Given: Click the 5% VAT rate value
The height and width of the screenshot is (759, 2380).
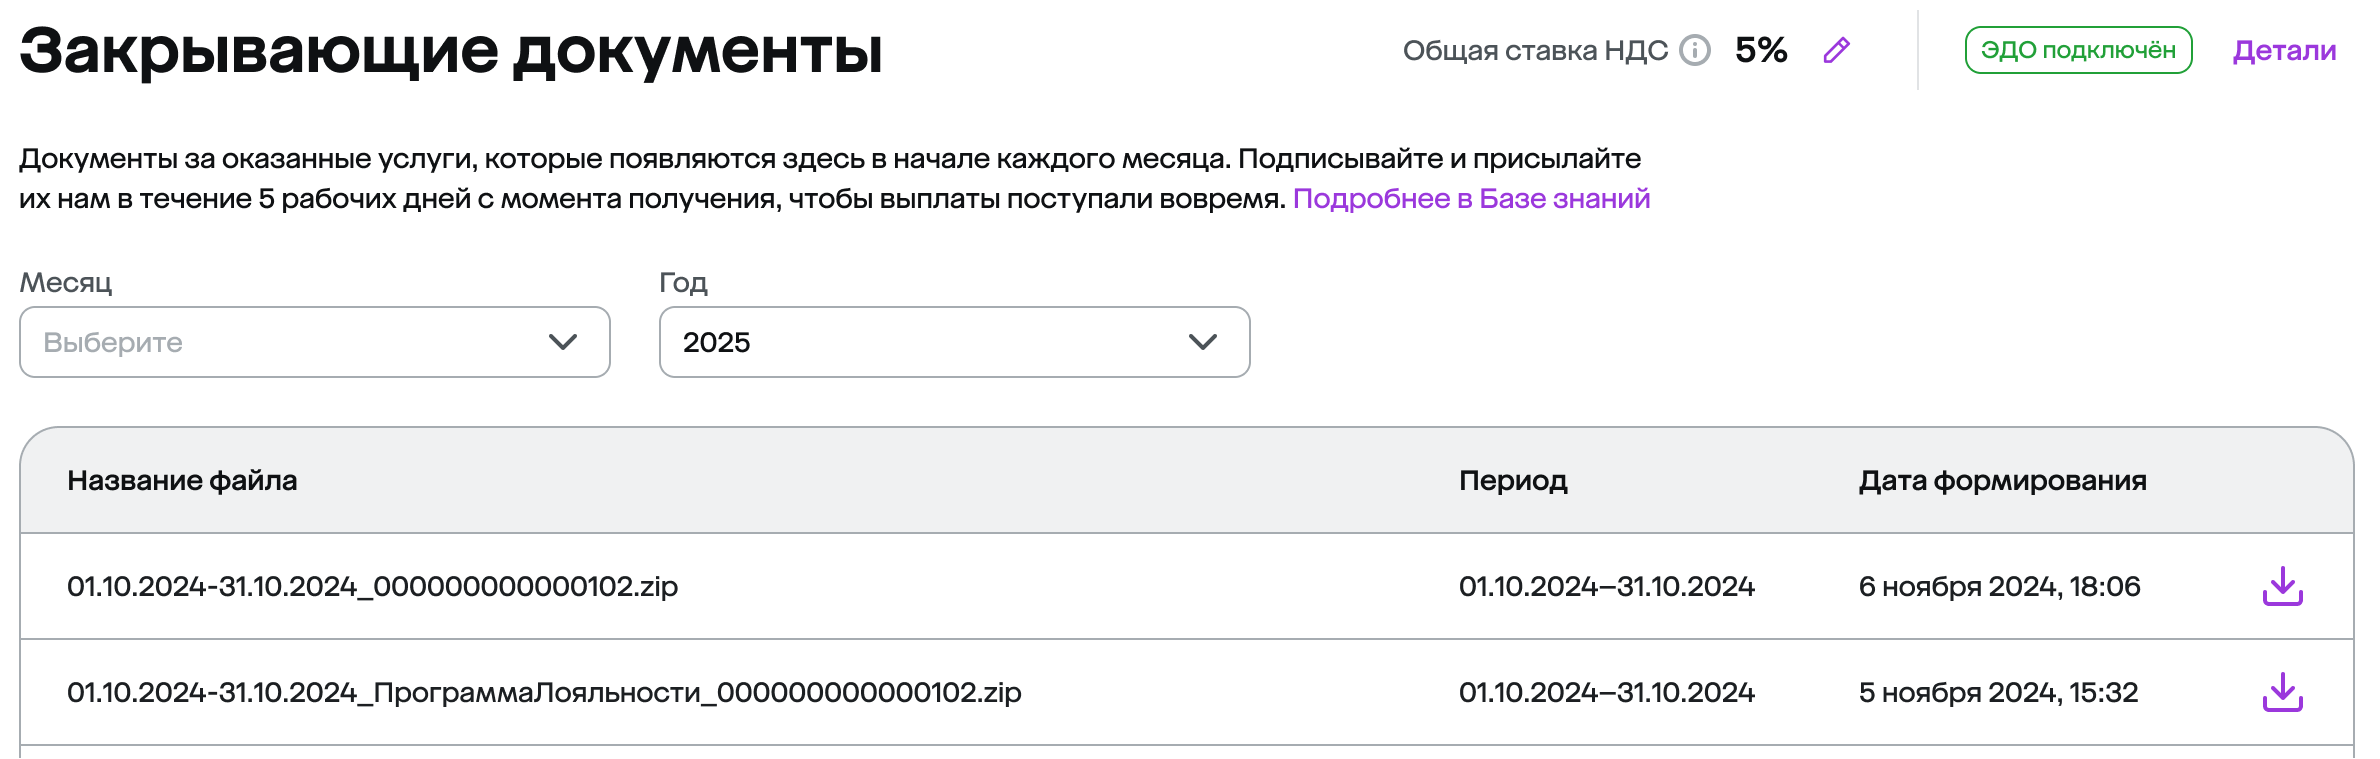Looking at the screenshot, I should click(1761, 50).
